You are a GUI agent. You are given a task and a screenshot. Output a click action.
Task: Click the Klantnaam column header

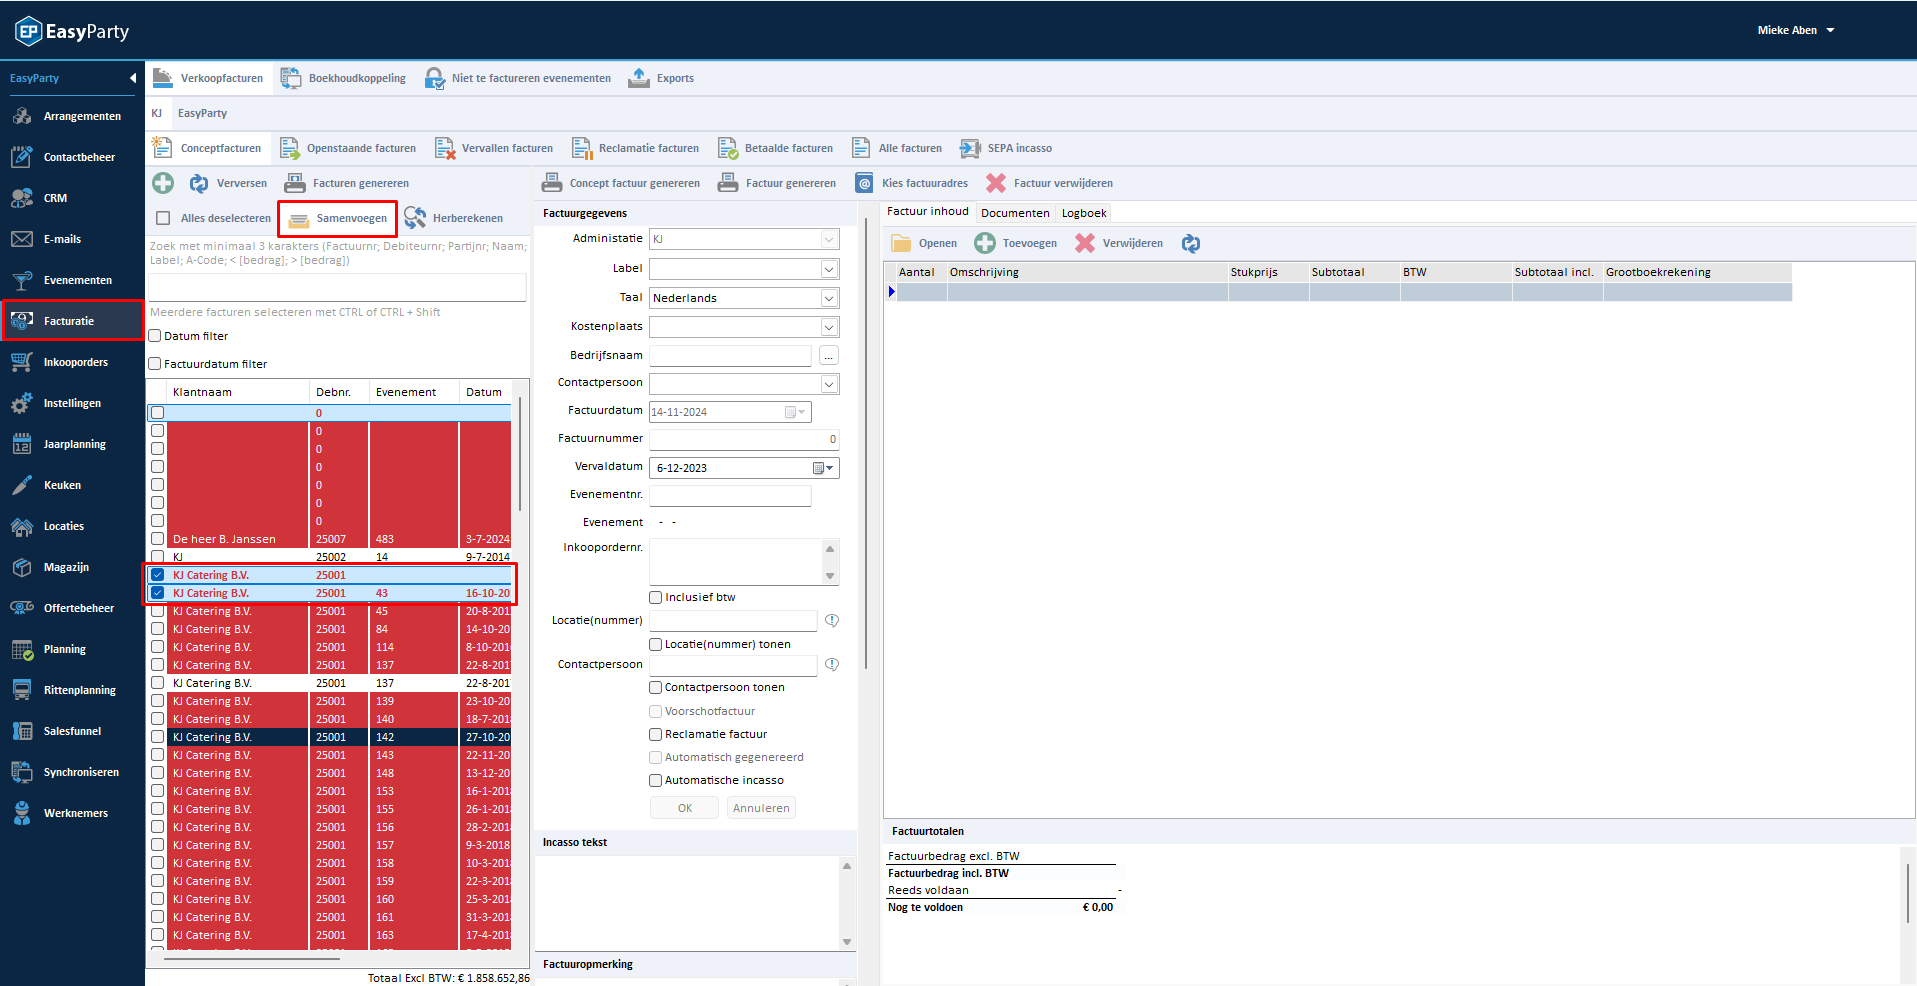[239, 392]
